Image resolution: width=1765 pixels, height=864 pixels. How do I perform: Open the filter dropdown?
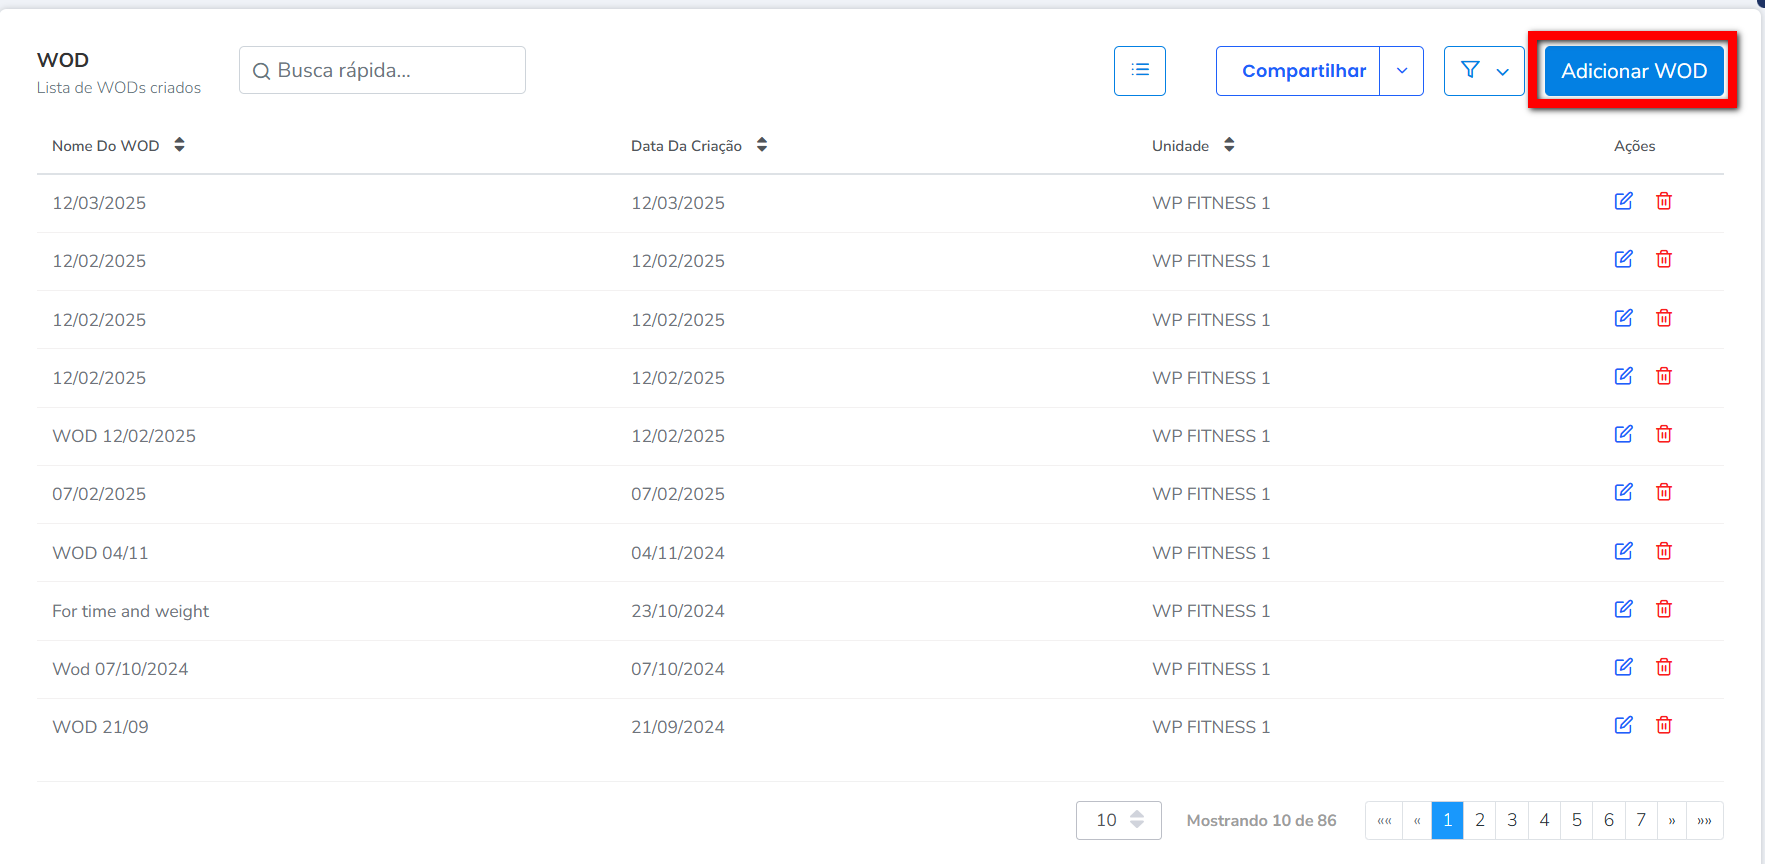pos(1483,71)
